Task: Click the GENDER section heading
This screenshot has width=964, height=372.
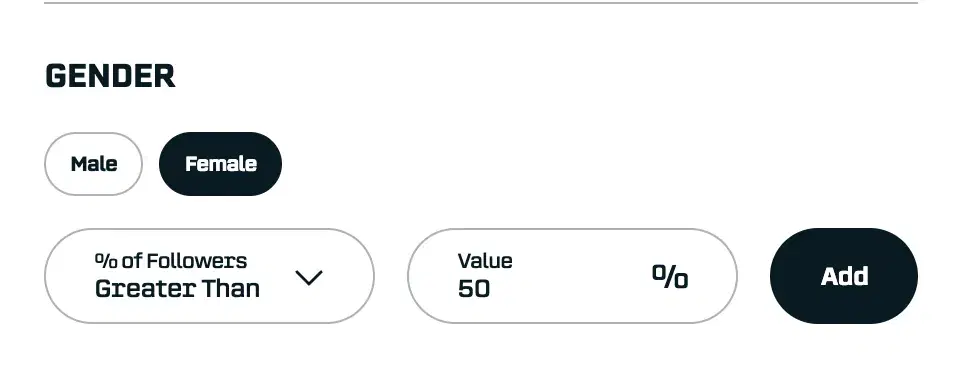Action: coord(111,76)
